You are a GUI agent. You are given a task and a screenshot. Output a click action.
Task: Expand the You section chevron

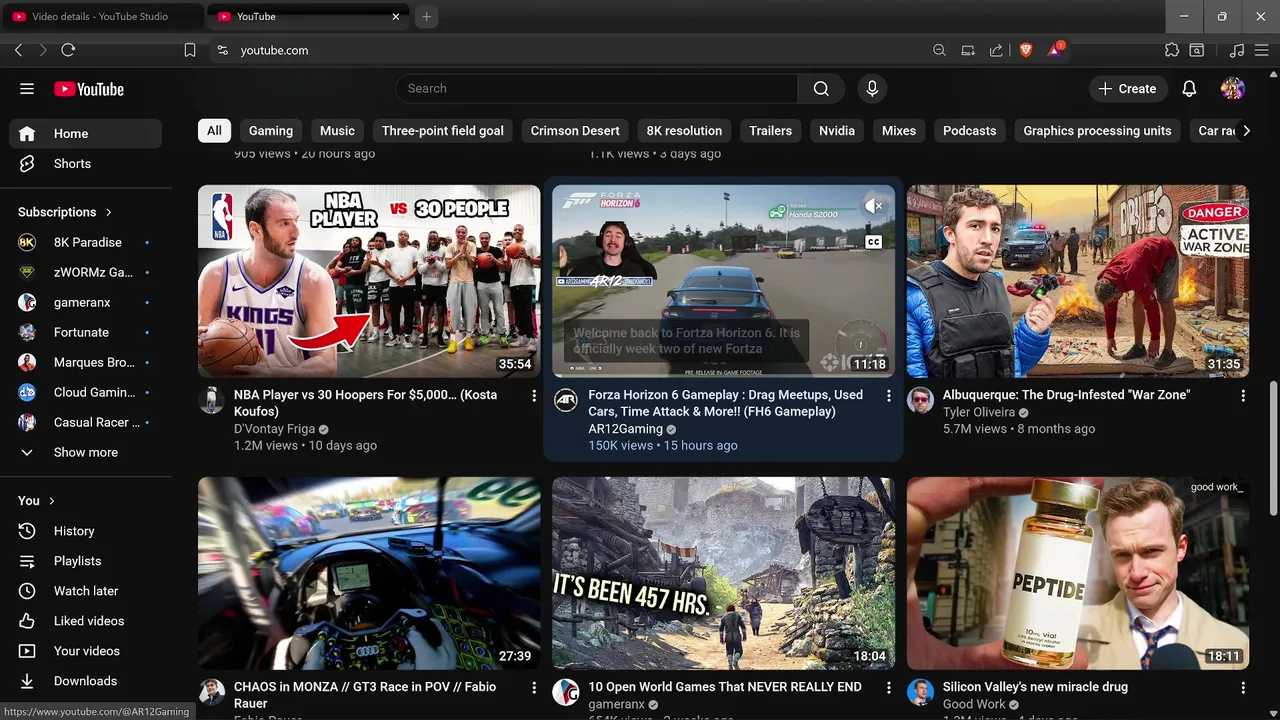52,501
